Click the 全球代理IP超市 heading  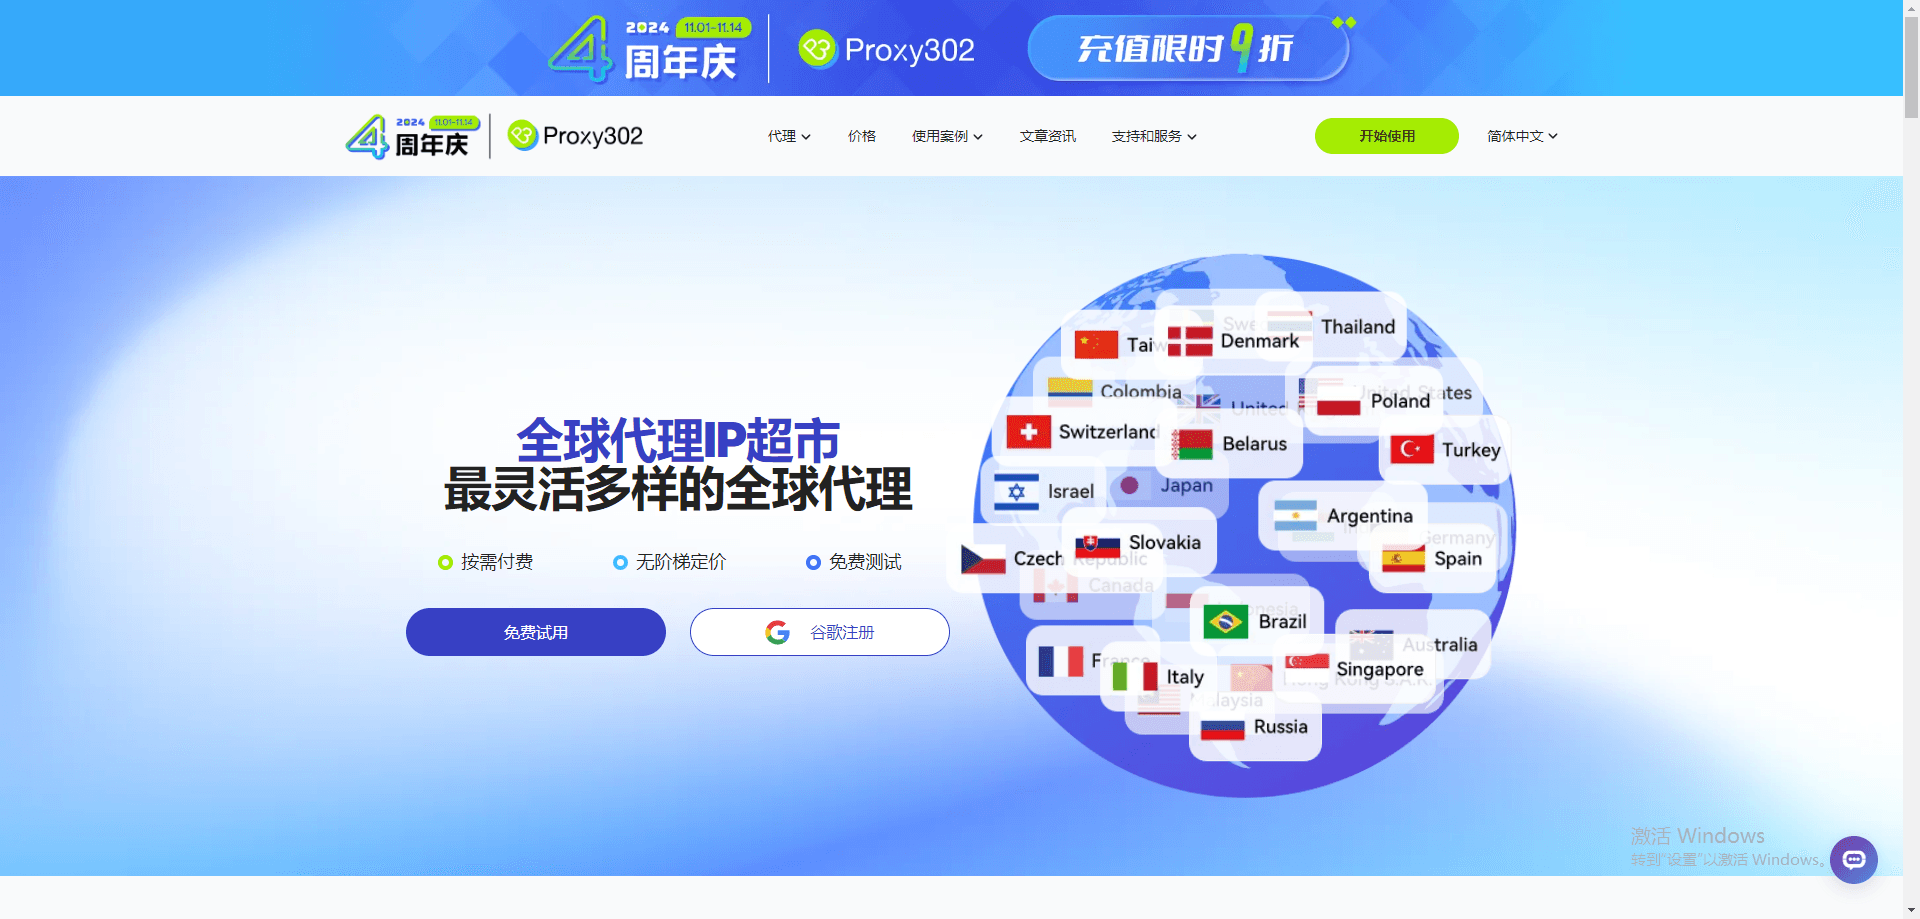pyautogui.click(x=678, y=440)
